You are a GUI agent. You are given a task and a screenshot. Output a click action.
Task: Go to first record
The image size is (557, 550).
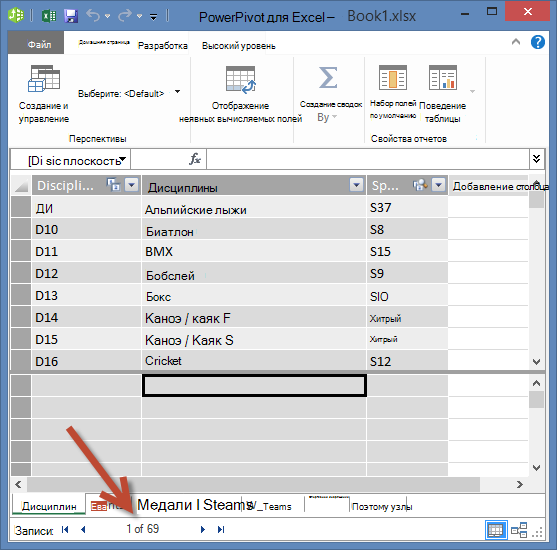65,529
